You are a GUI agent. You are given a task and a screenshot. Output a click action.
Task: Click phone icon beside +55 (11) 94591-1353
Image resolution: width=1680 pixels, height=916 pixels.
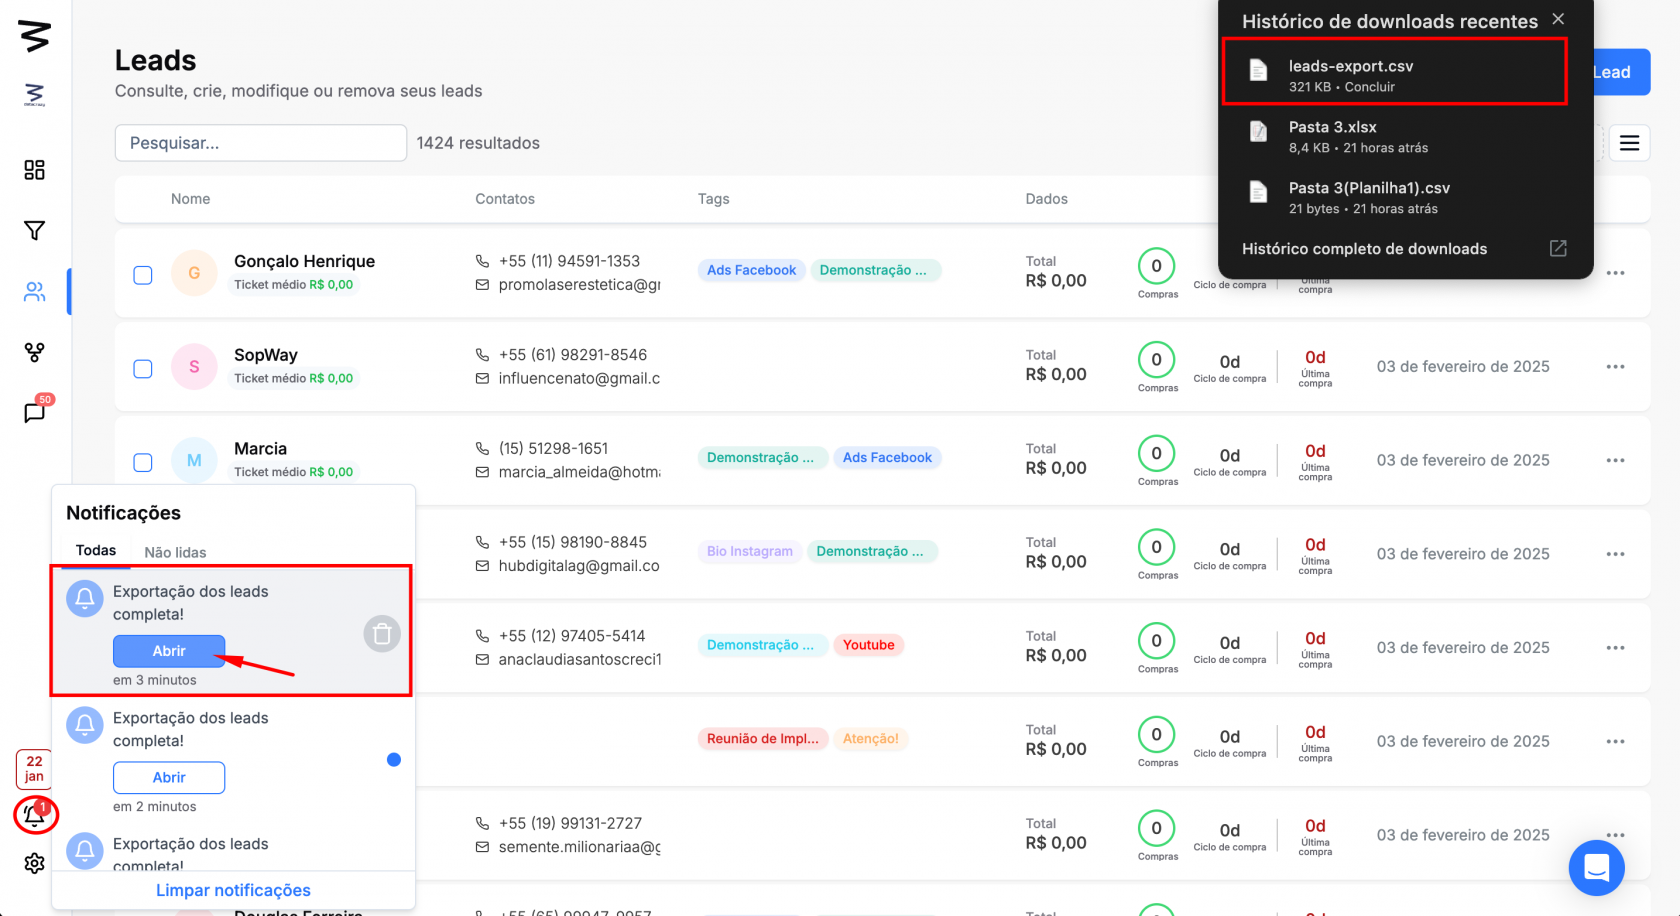pos(482,261)
